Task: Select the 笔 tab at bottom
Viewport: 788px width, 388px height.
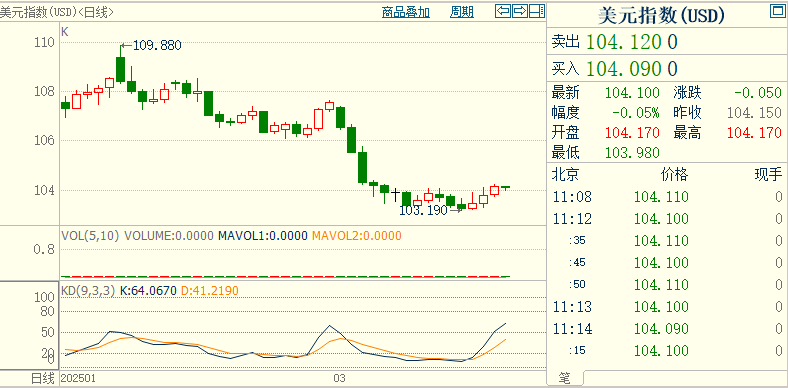Action: [565, 378]
